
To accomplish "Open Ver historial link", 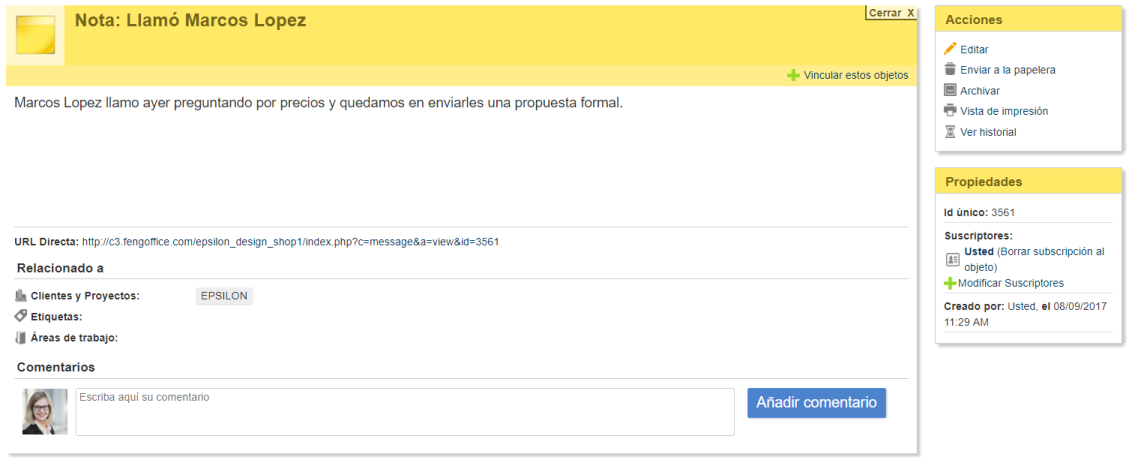I will (988, 132).
